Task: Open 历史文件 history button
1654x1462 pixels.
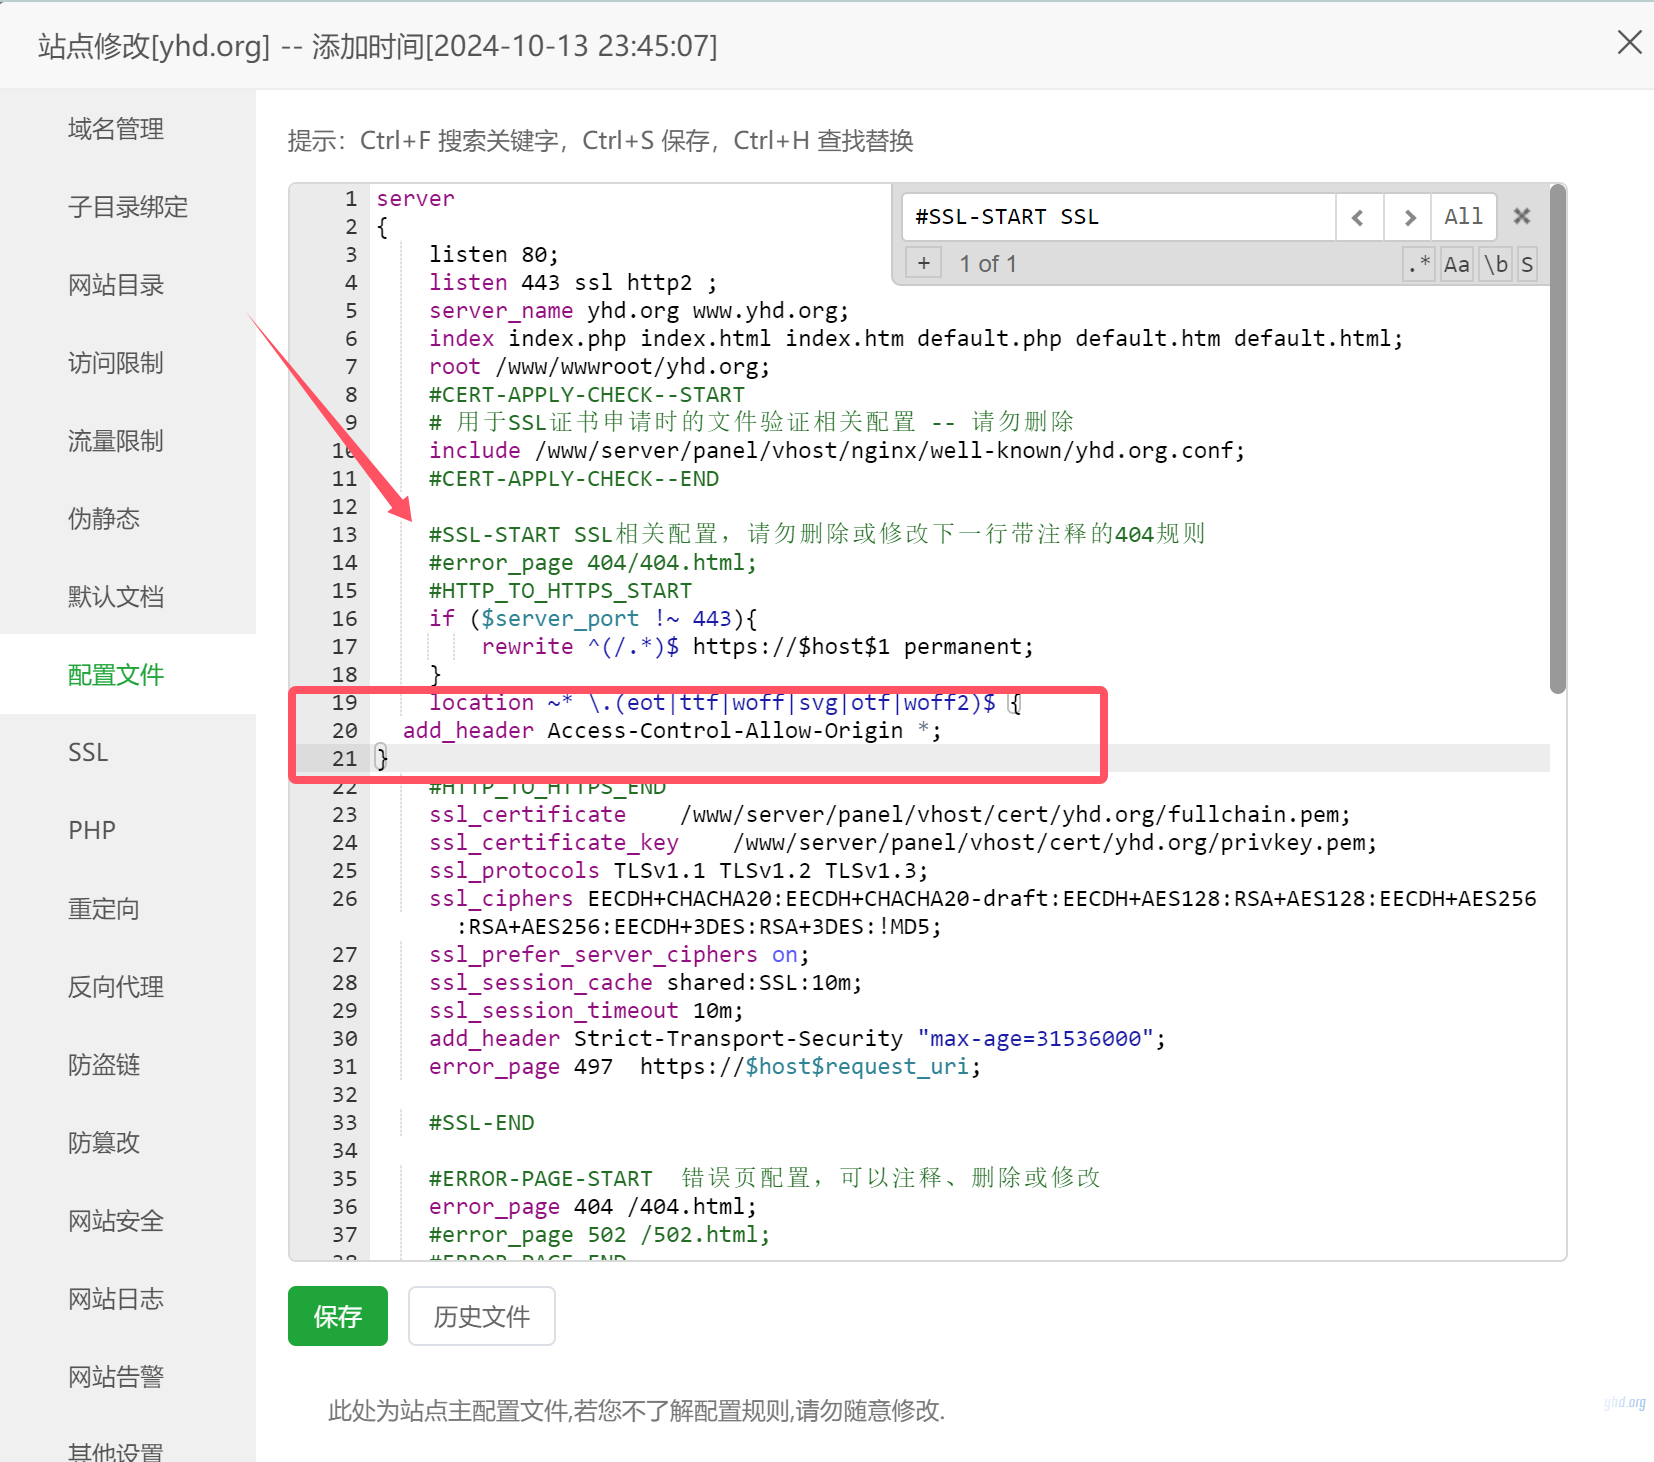Action: pyautogui.click(x=482, y=1316)
